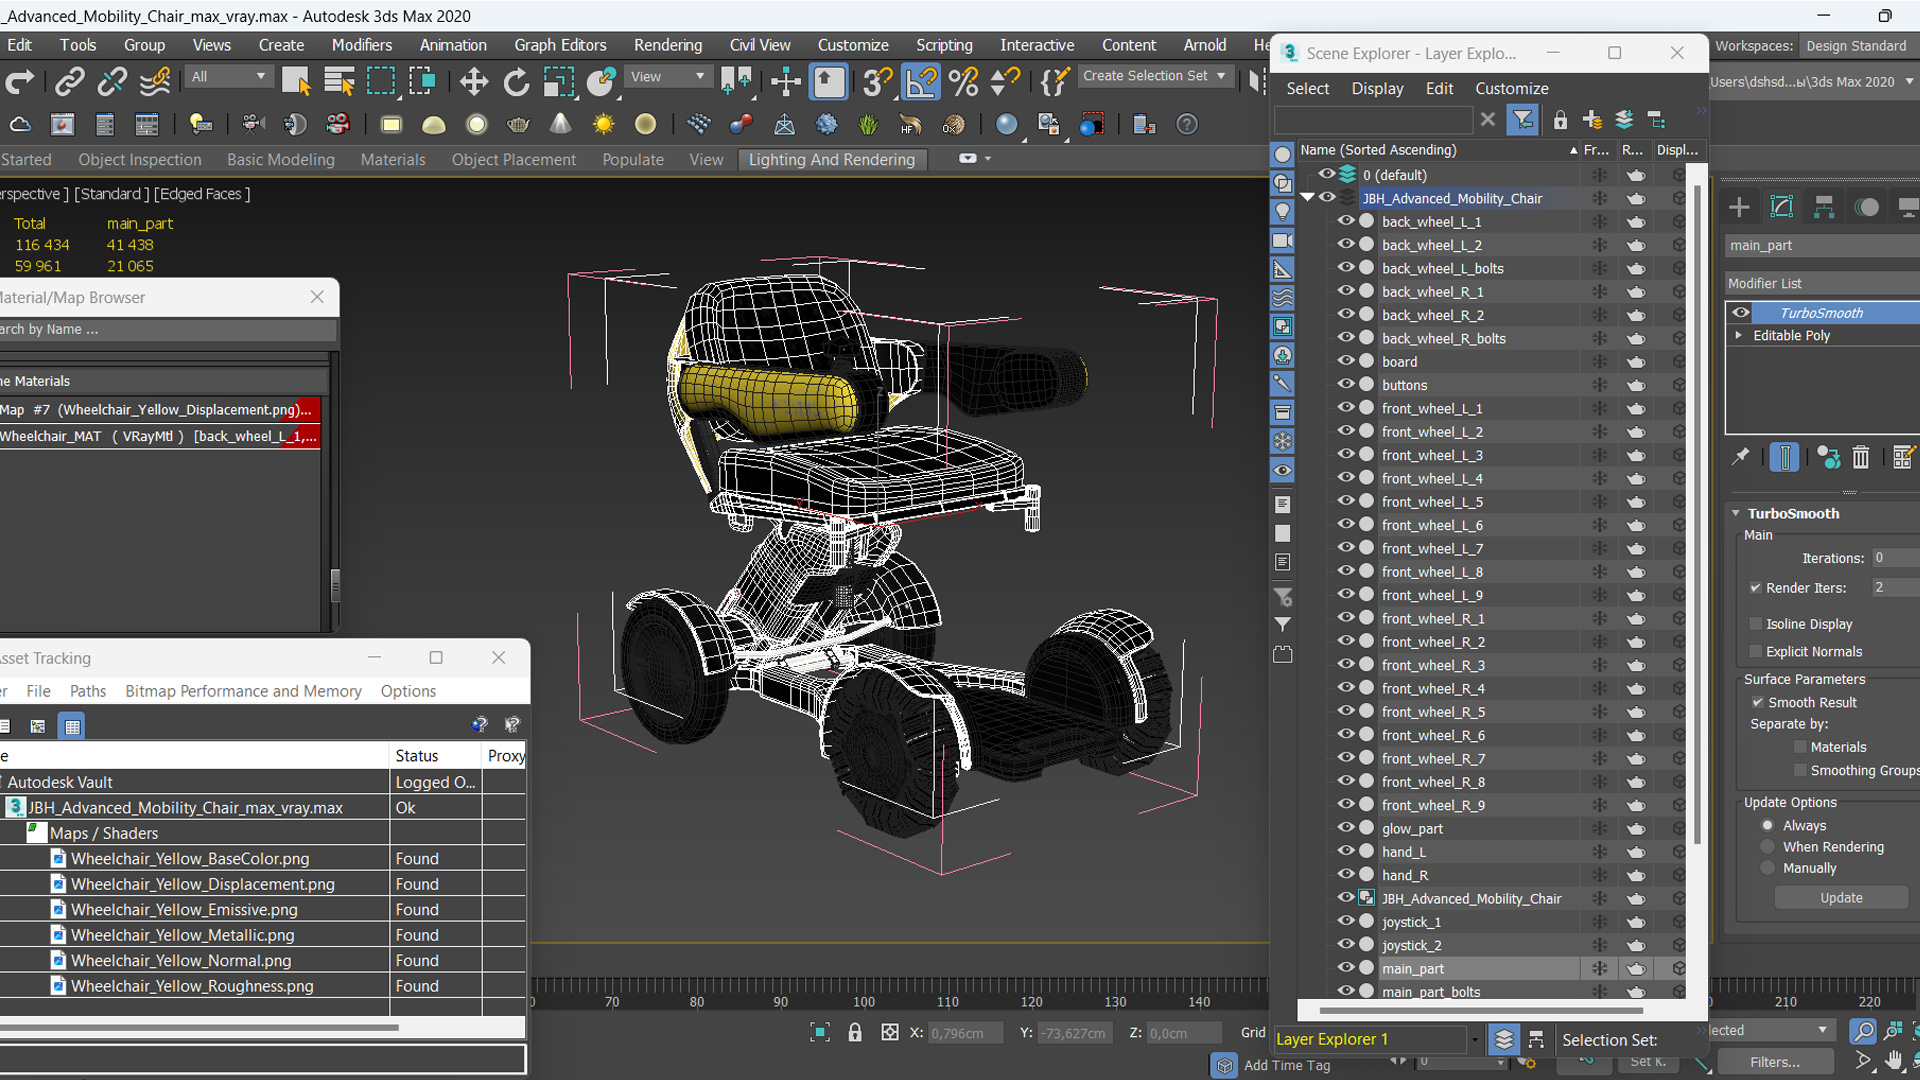Open Bitmap Performance and Memory menu
The image size is (1920, 1080).
point(243,691)
